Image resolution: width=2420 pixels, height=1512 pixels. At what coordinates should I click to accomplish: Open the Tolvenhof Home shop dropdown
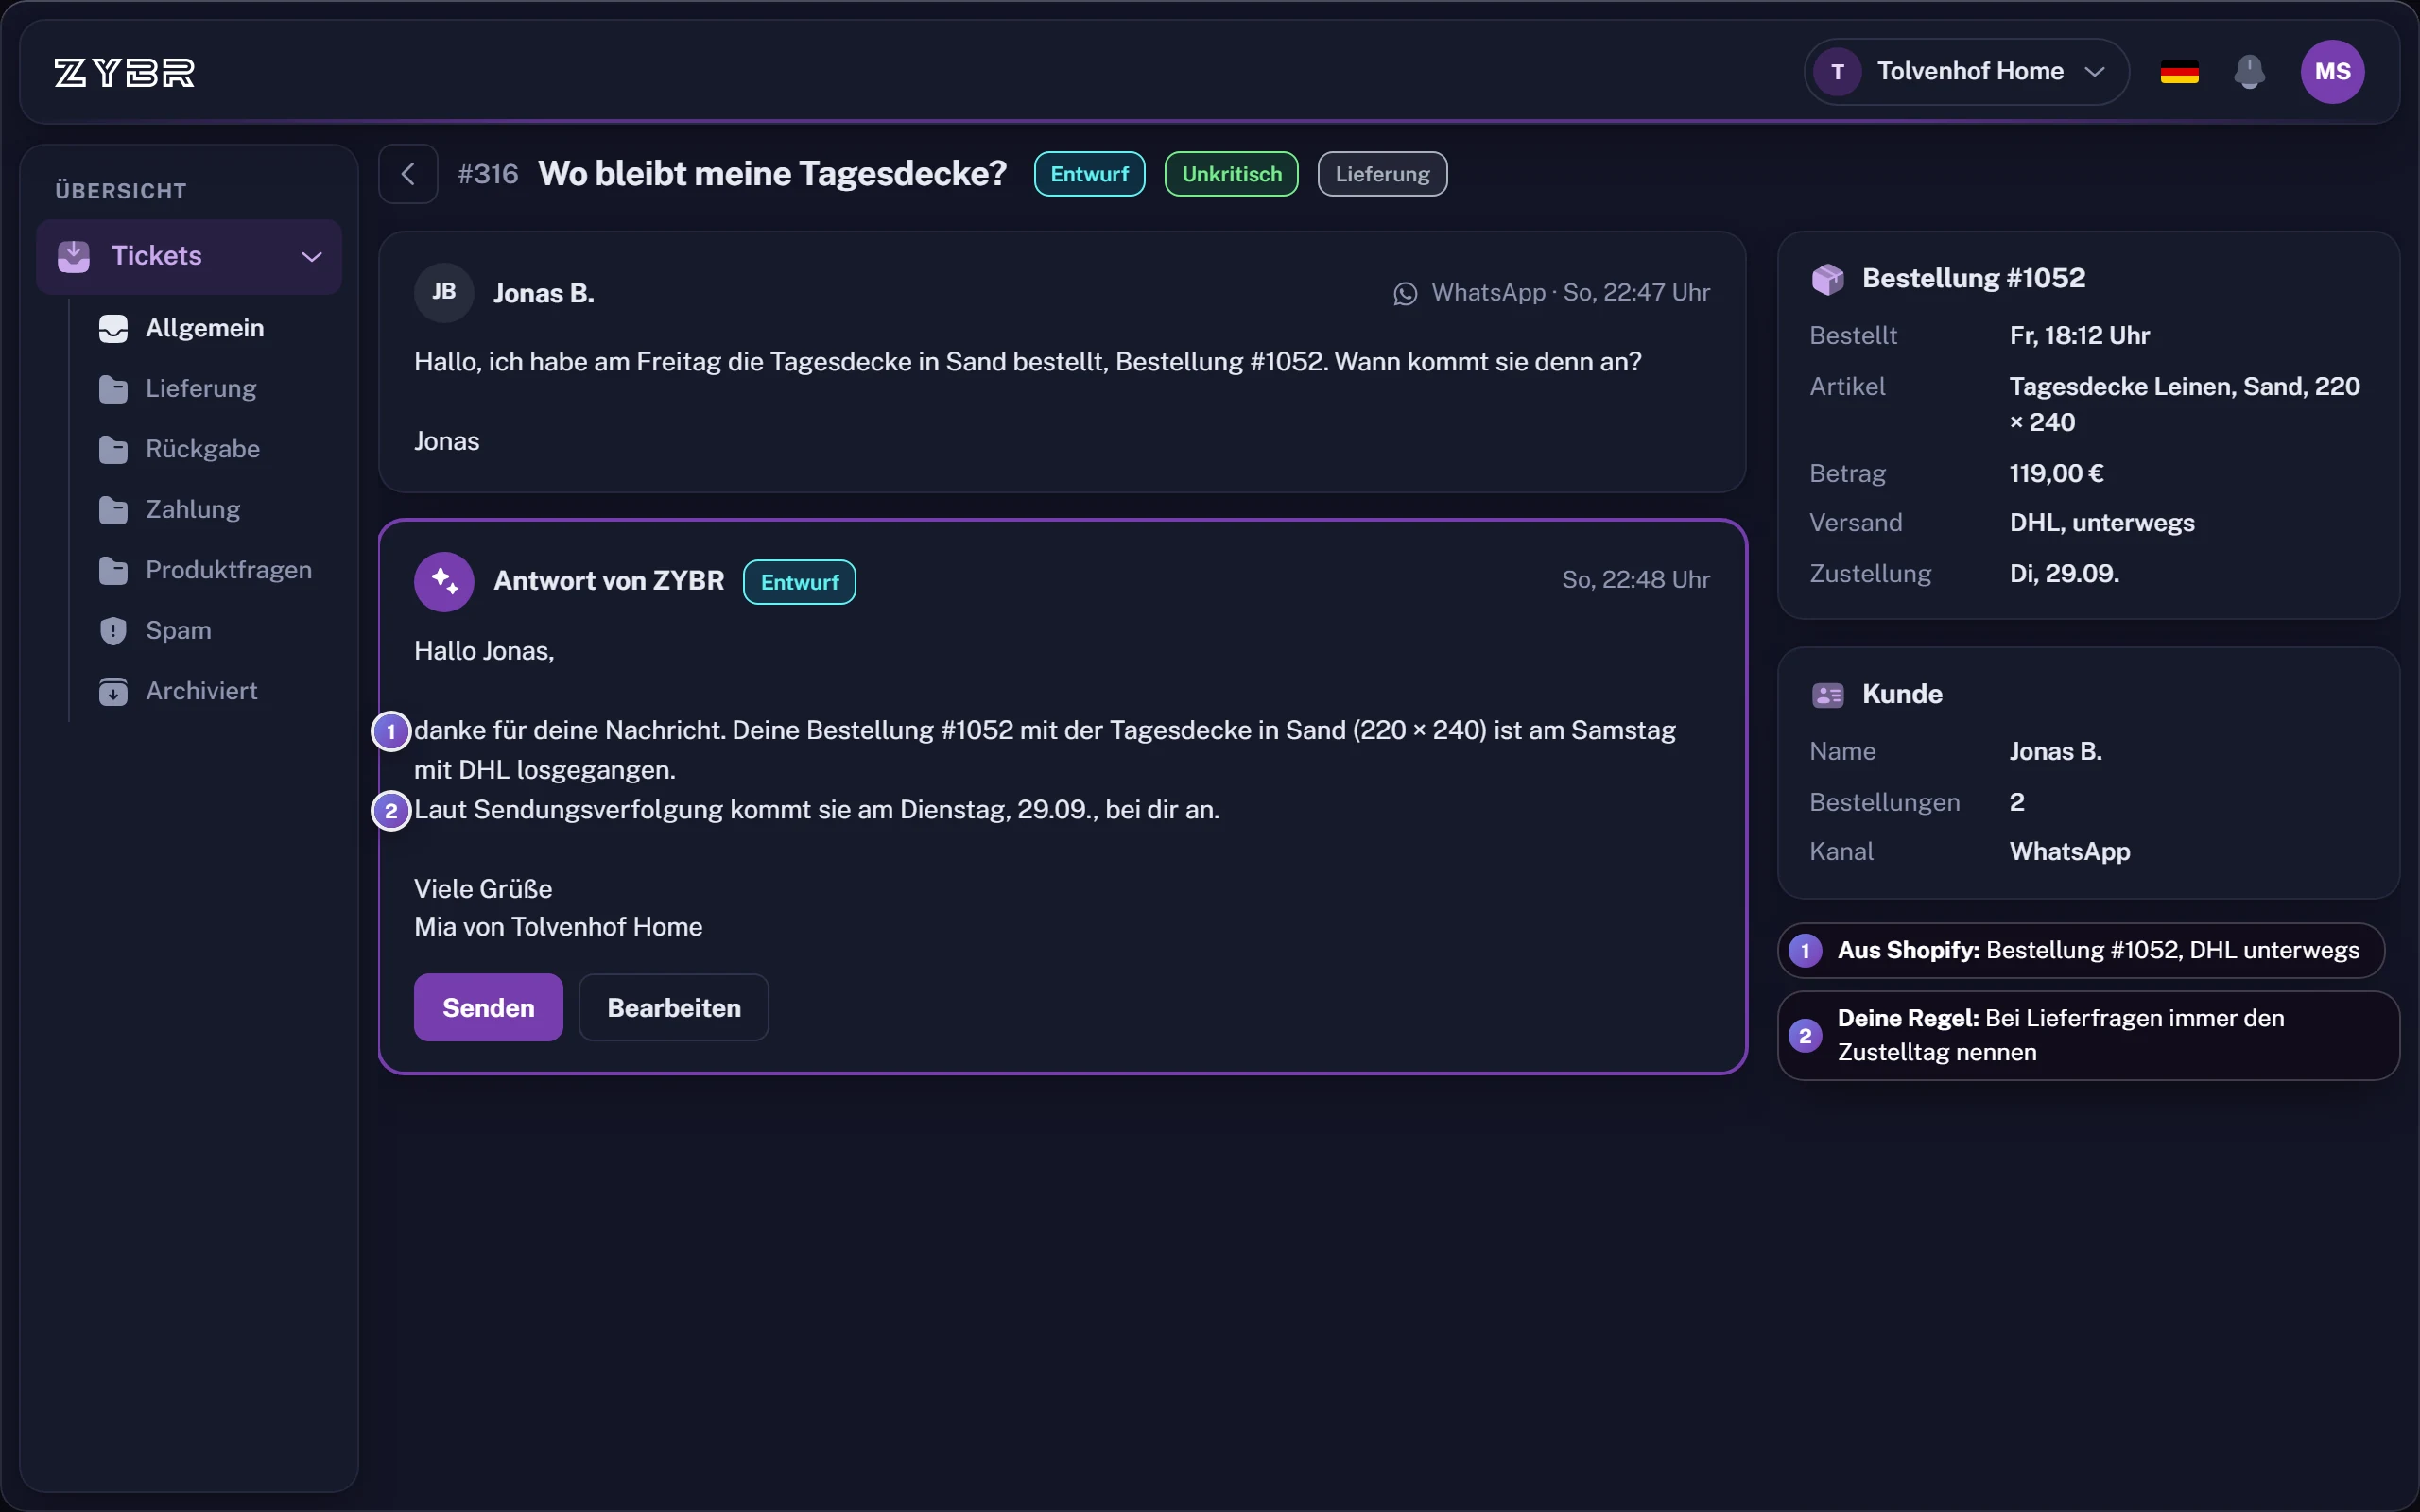pos(1966,72)
